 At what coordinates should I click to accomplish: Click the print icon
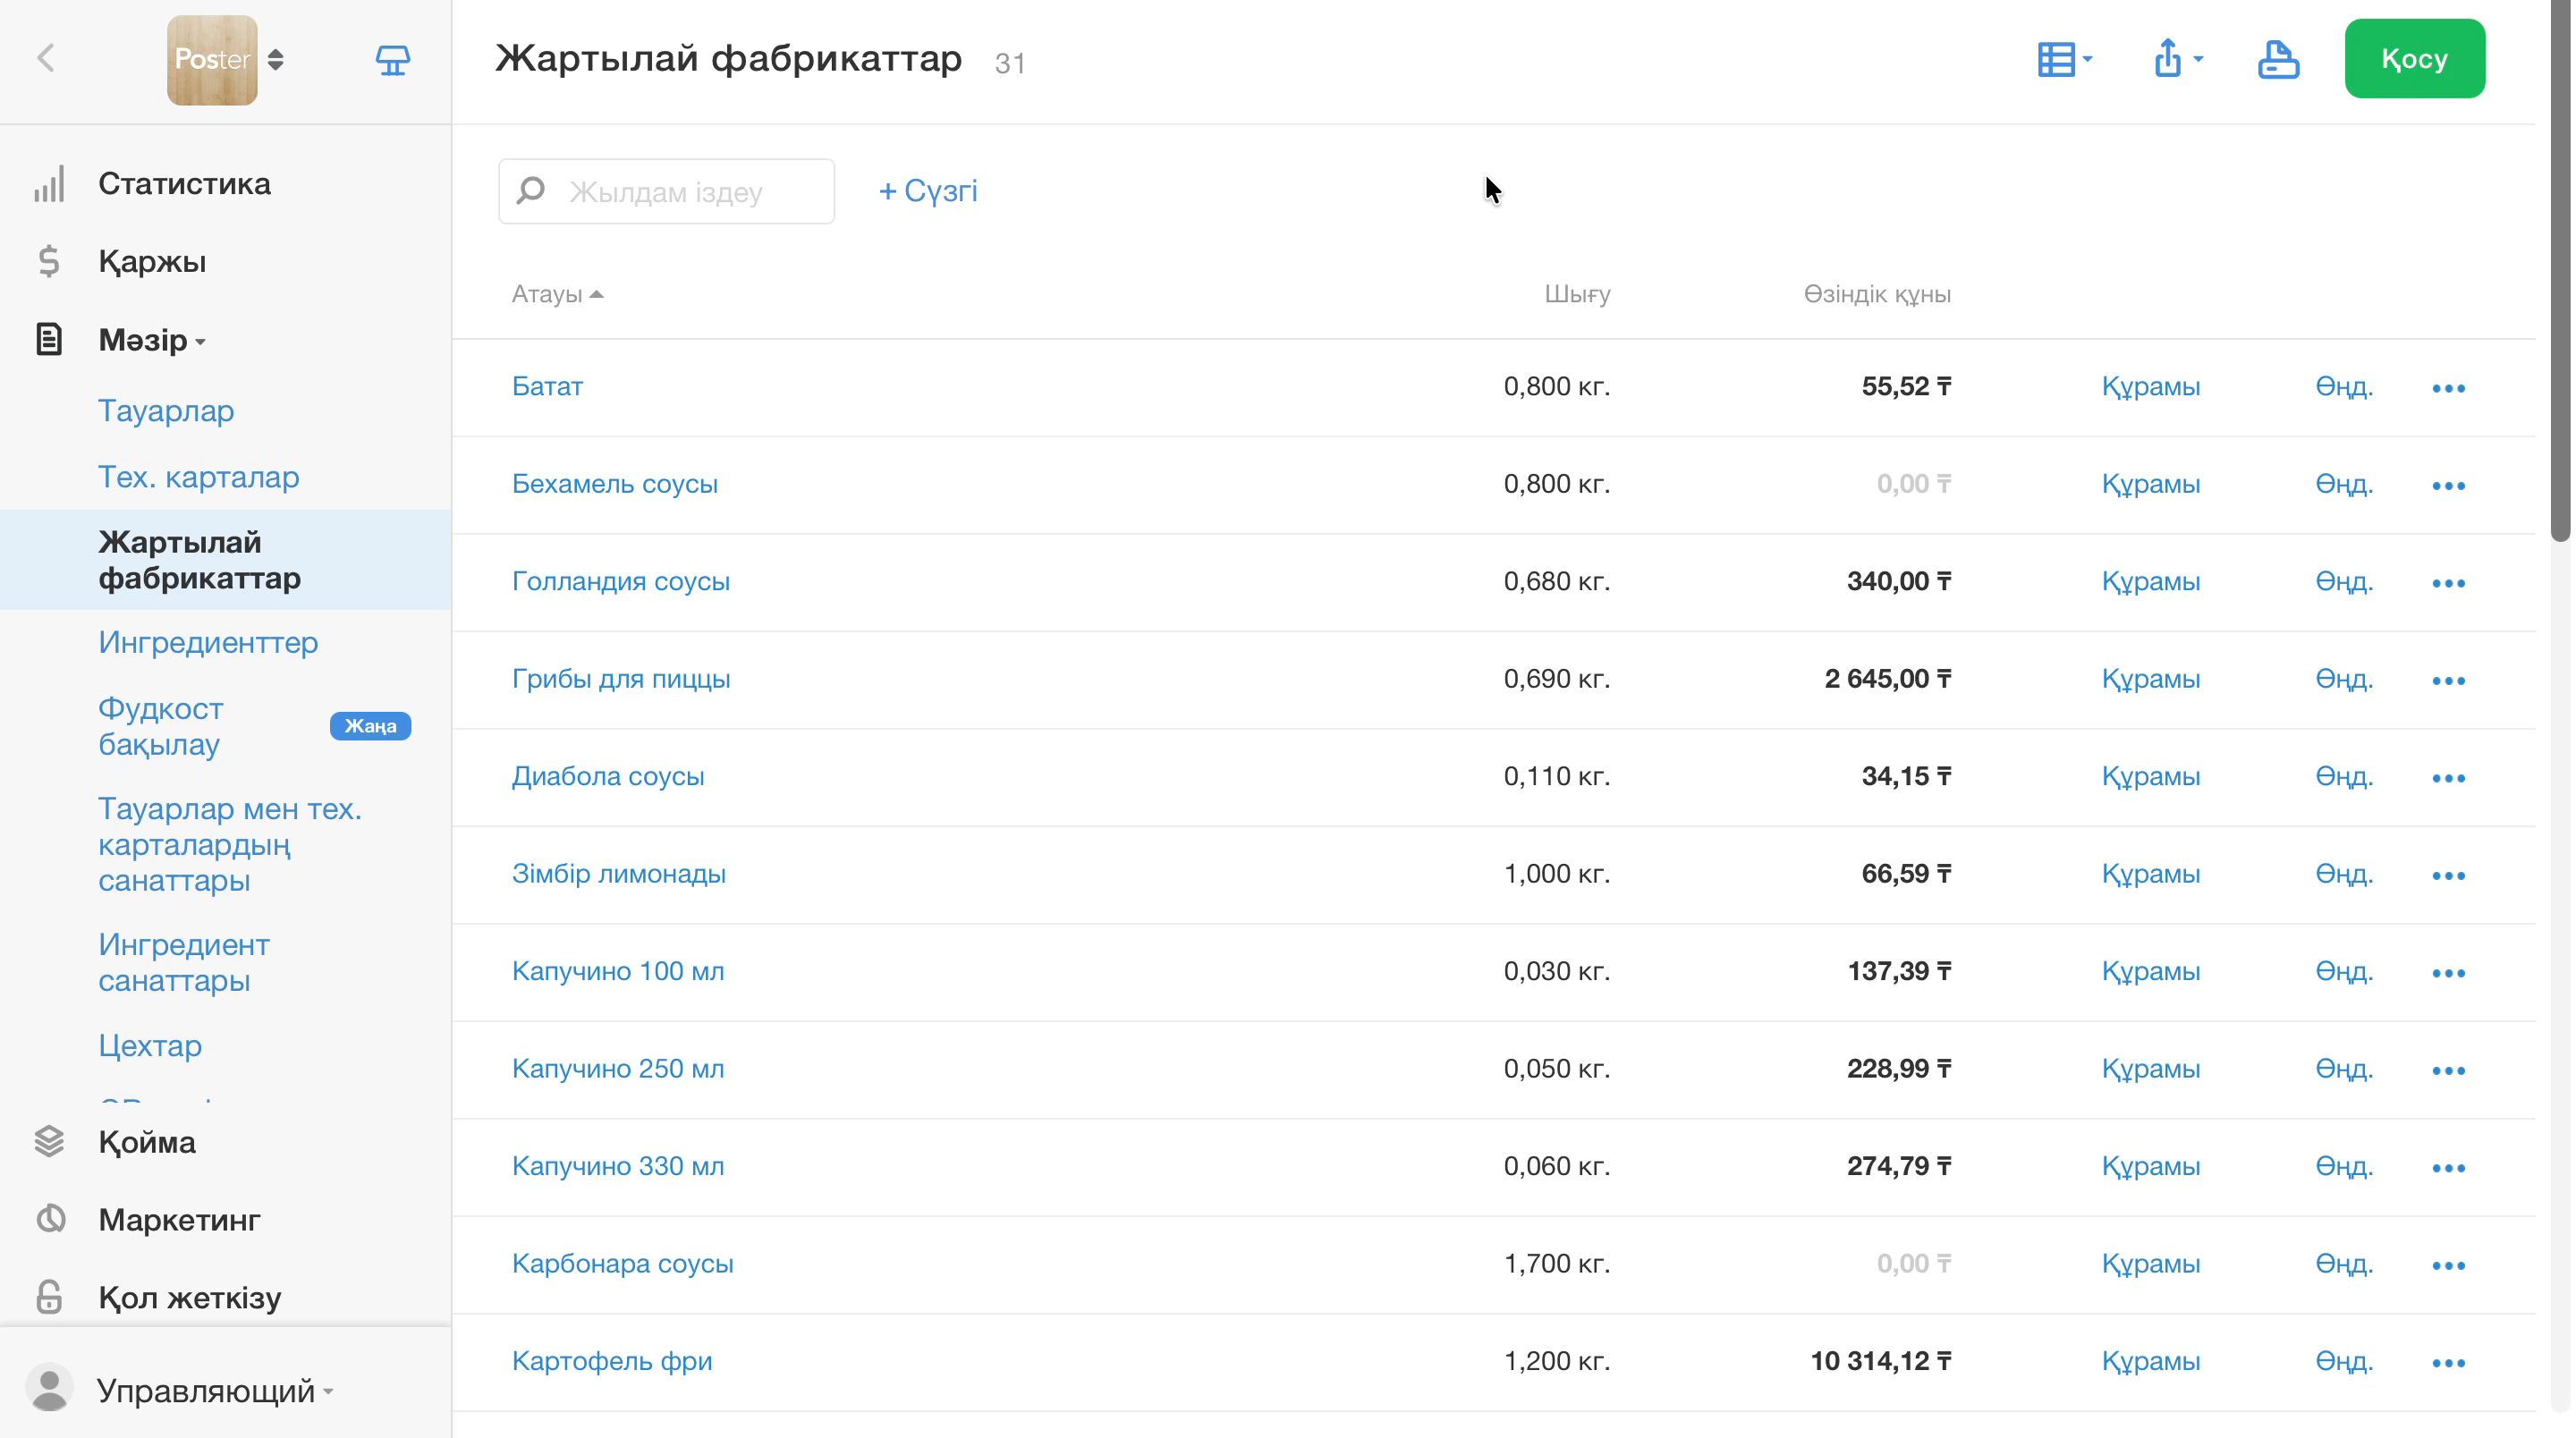[2277, 59]
